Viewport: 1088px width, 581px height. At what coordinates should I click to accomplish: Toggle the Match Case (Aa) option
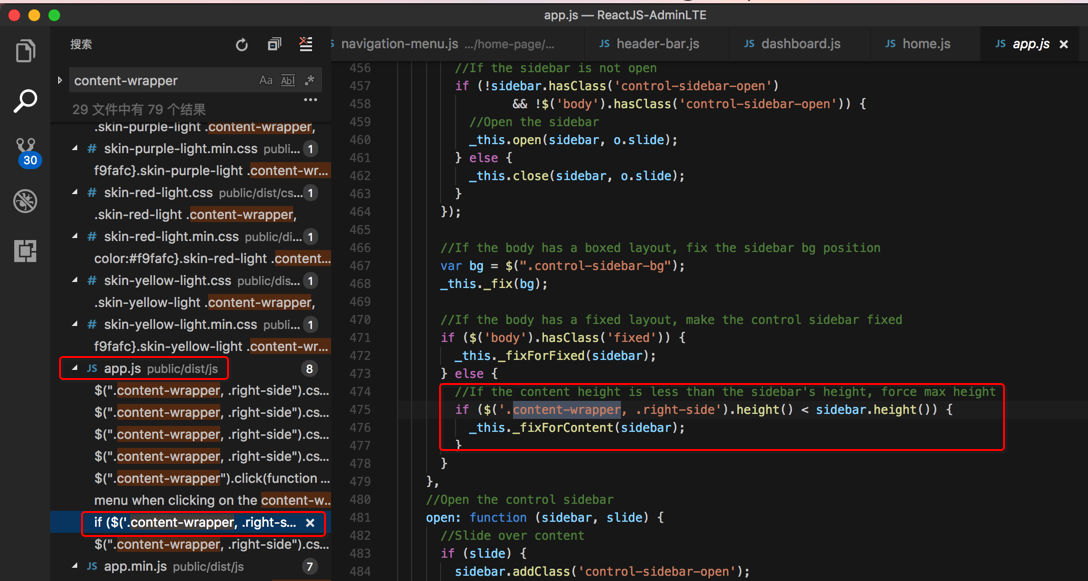pyautogui.click(x=266, y=81)
